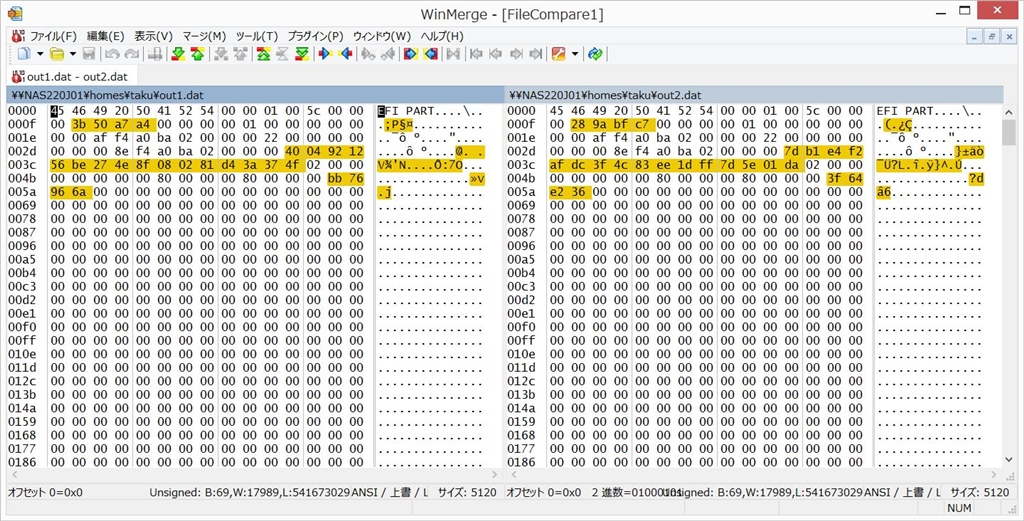Click the All Left copy icon
This screenshot has height=521, width=1024.
click(430, 54)
